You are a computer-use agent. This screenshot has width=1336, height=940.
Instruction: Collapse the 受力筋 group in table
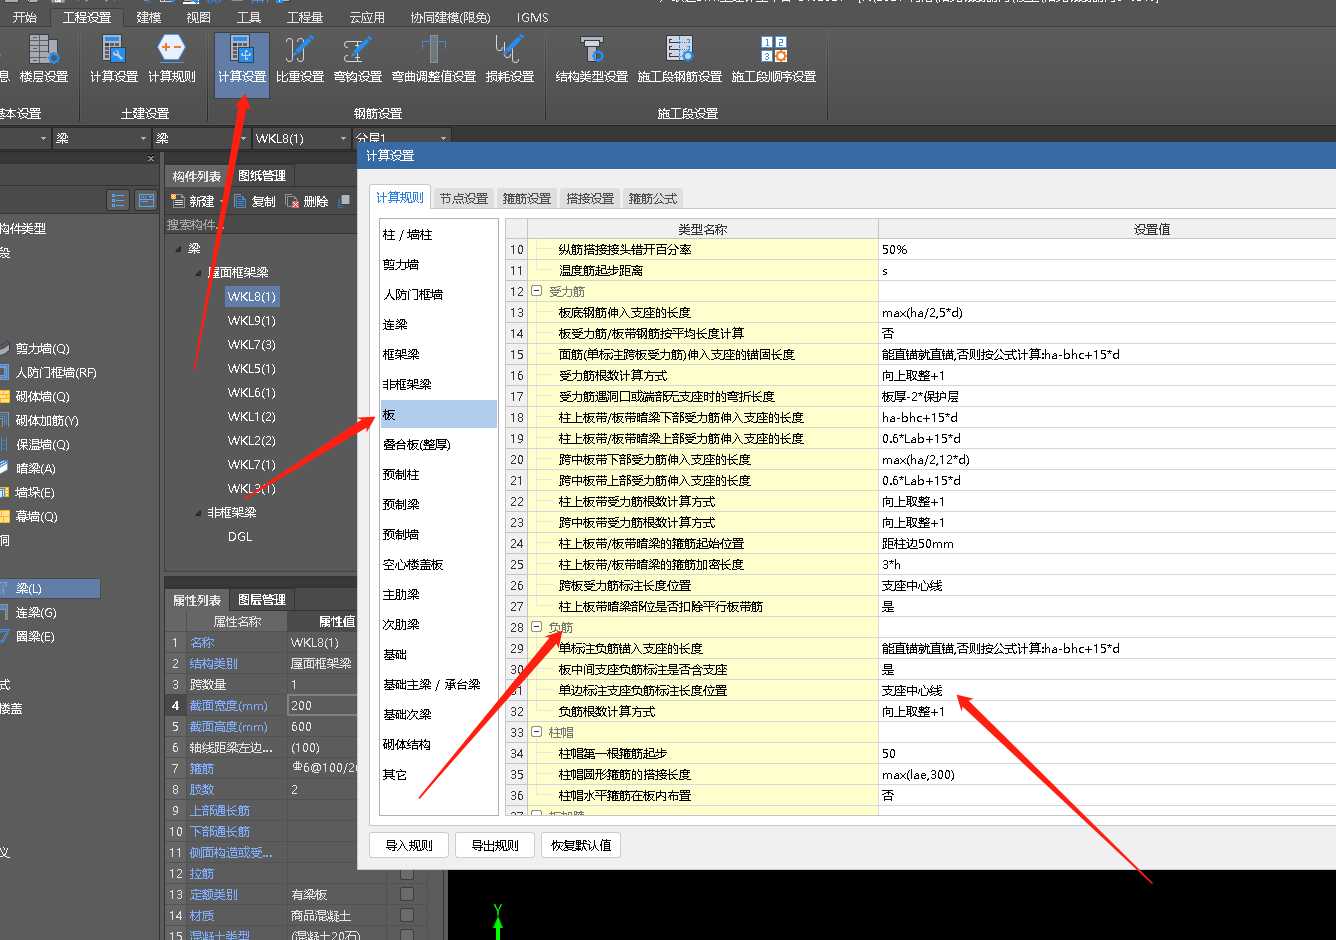537,292
